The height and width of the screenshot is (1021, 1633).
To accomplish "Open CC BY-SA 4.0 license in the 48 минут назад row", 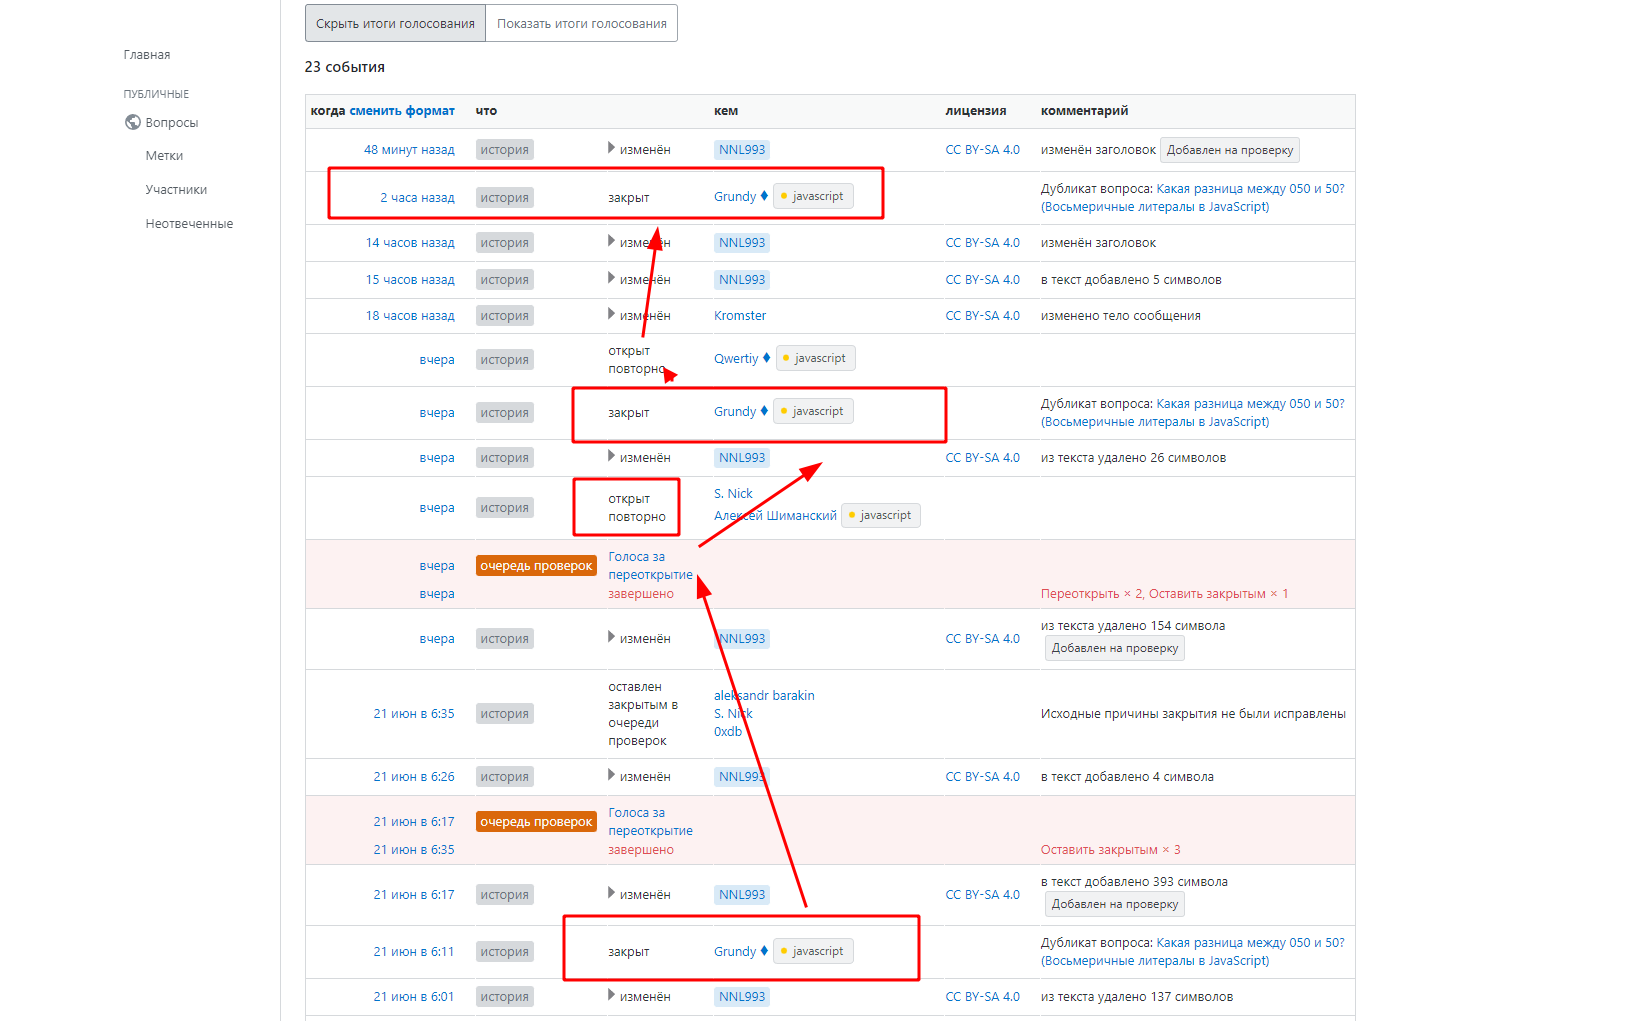I will tap(983, 150).
